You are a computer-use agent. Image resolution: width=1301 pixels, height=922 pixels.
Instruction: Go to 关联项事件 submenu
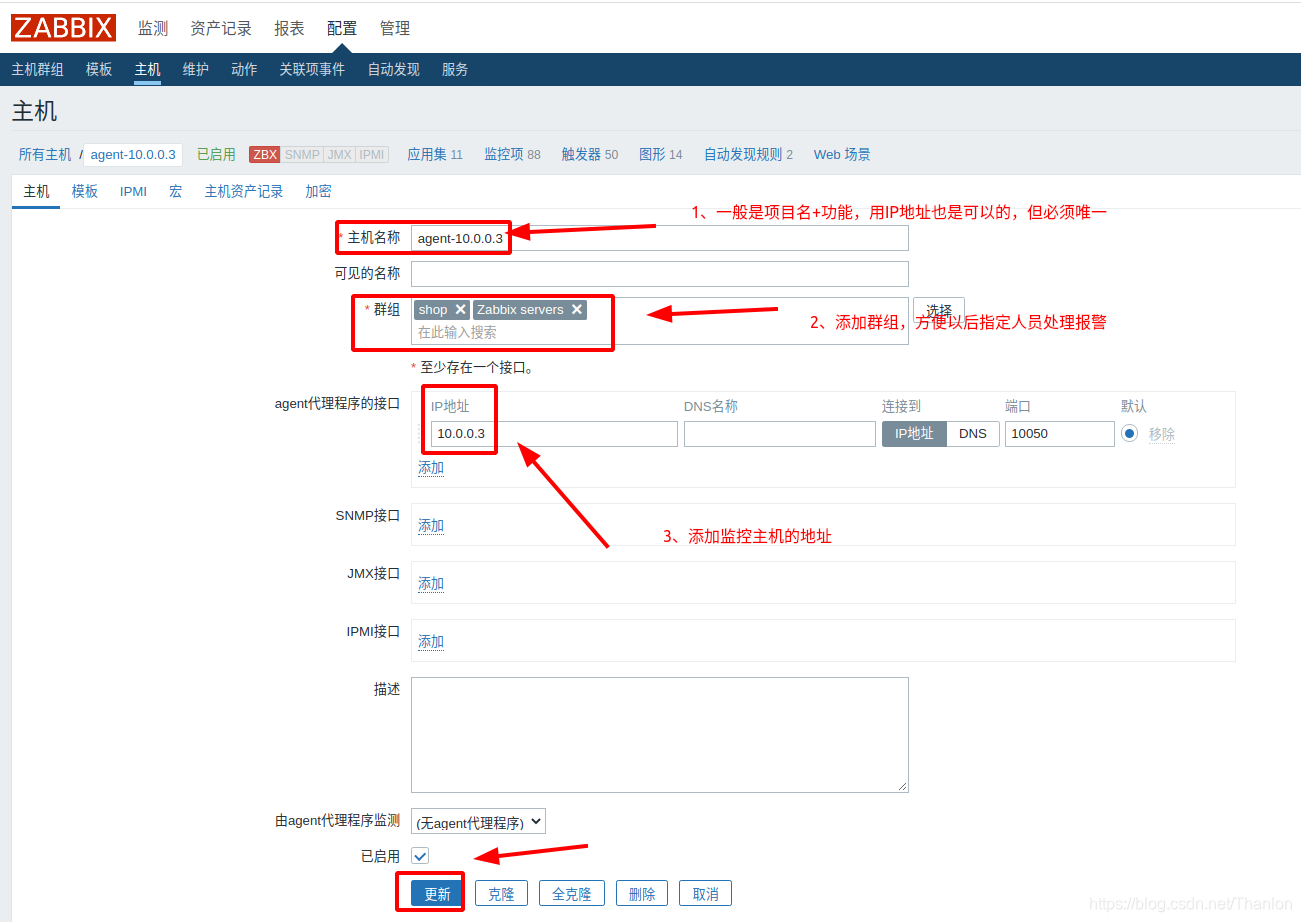click(x=312, y=69)
